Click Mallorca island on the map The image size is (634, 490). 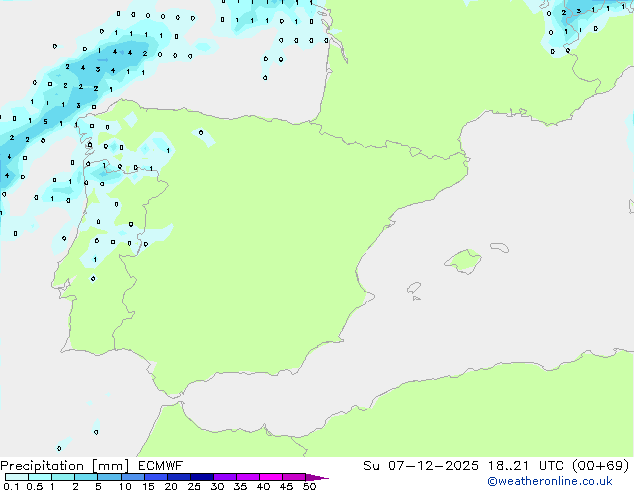point(463,261)
